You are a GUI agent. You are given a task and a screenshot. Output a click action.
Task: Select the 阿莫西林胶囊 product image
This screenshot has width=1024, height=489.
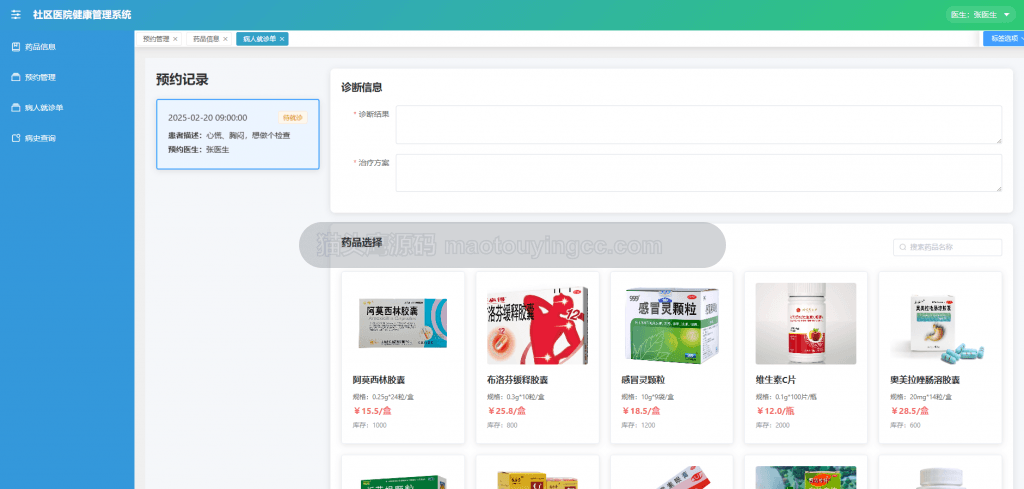[403, 324]
